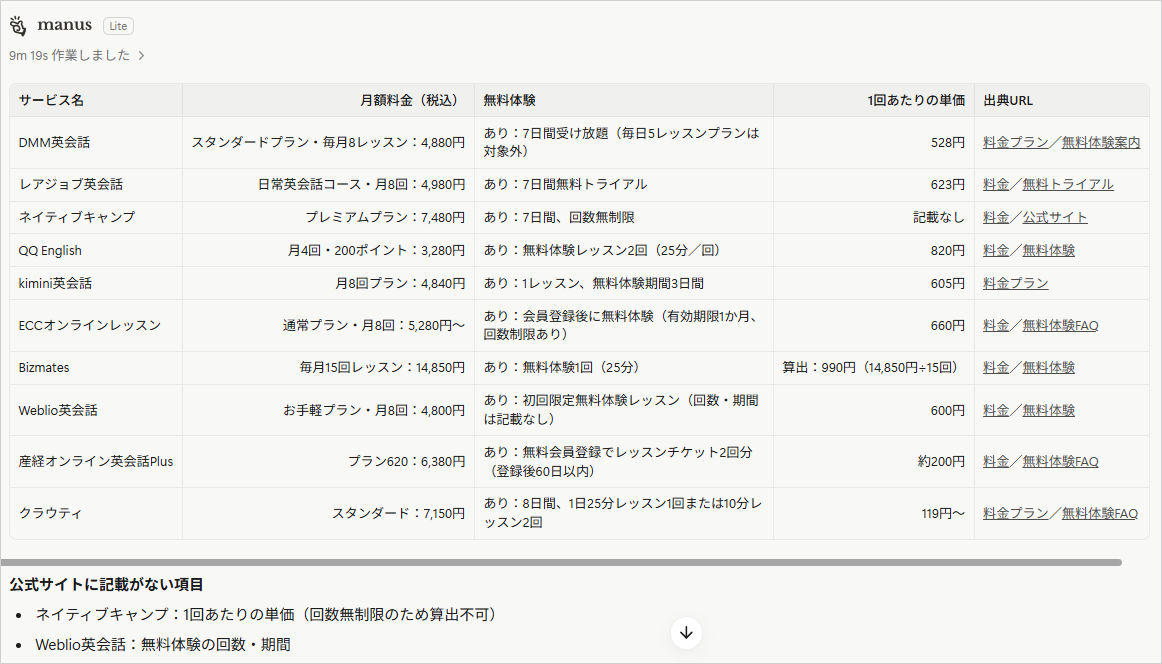This screenshot has width=1162, height=664.
Task: Click the 毎月15回レッスン：14,850円 cell
Action: pos(328,368)
